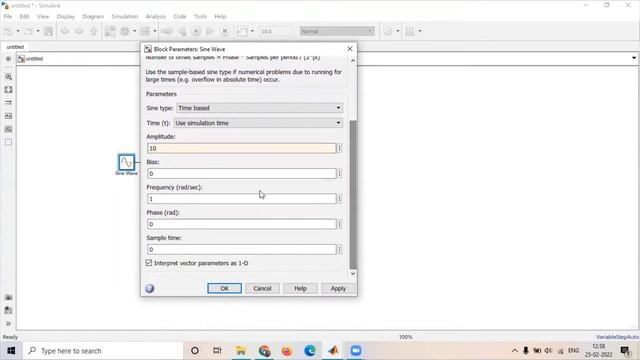Click the Build Model toolbar icon
640x360 pixels.
tap(410, 31)
